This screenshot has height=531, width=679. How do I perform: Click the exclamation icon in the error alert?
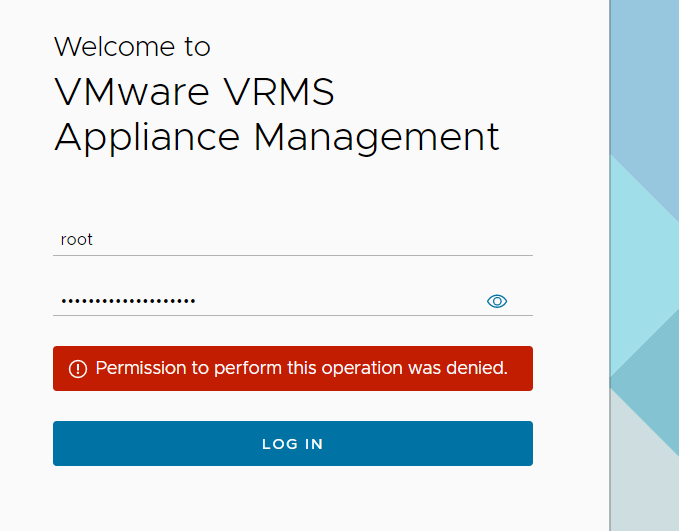click(78, 369)
